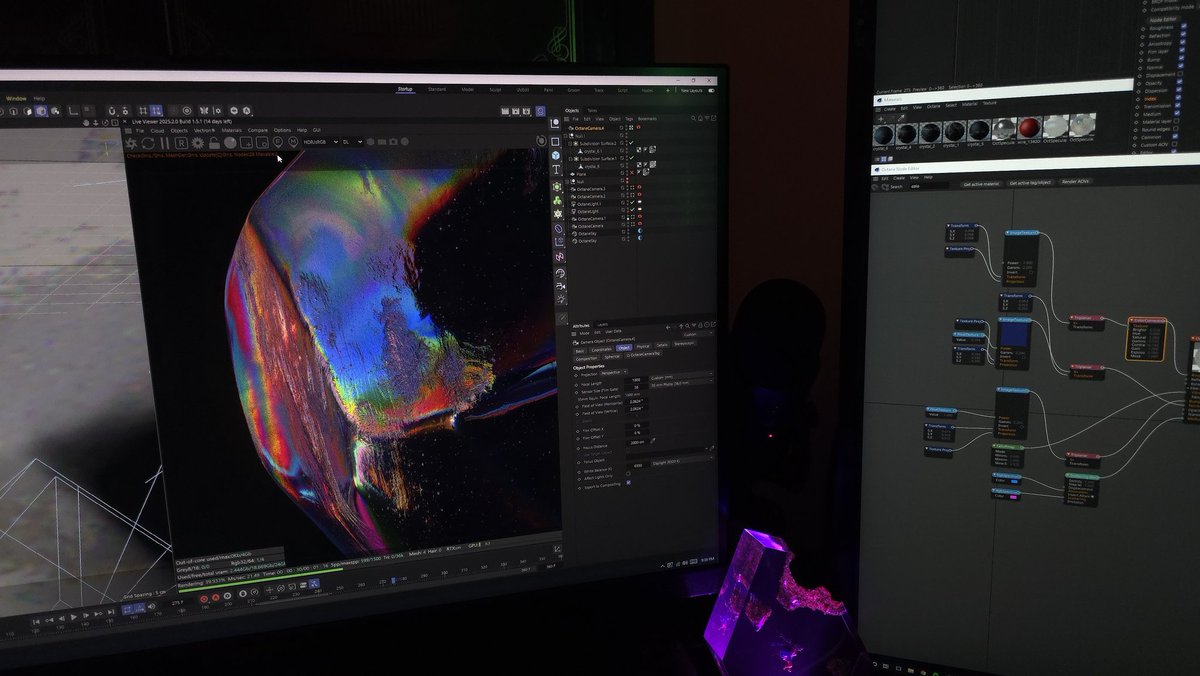Click the hamburger menu icon in Live Viewer
The height and width of the screenshot is (676, 1200).
coord(128,131)
